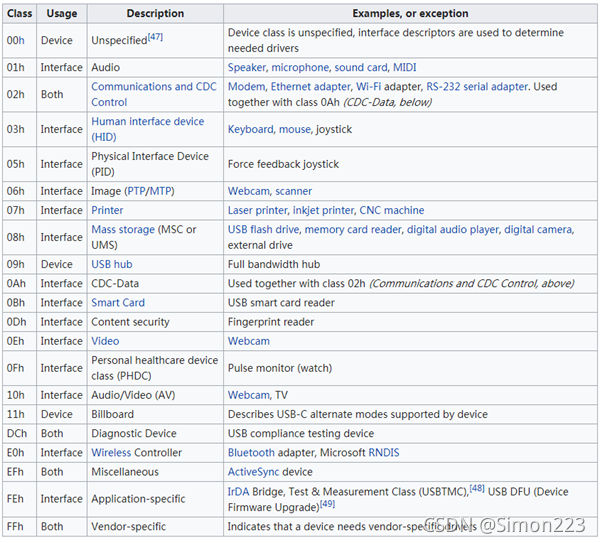Open the Speaker link in Audio row
This screenshot has height=543, width=600.
pyautogui.click(x=247, y=67)
